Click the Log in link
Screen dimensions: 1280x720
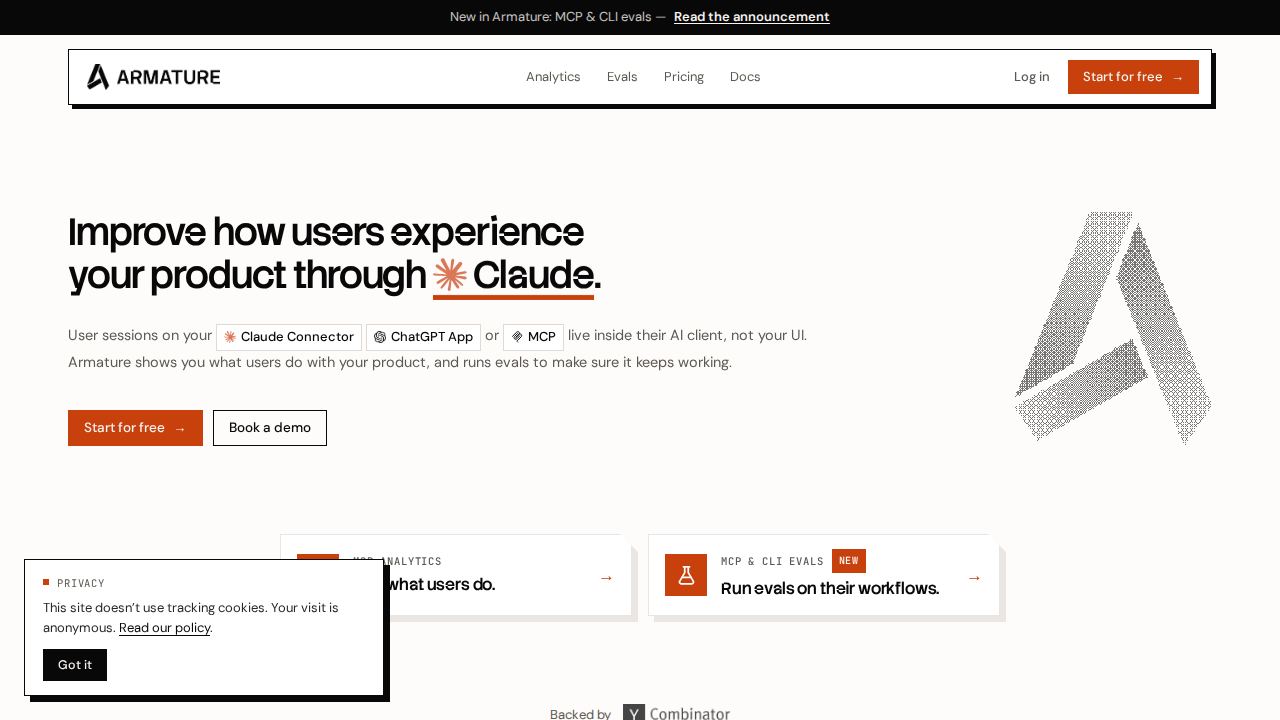click(1032, 77)
